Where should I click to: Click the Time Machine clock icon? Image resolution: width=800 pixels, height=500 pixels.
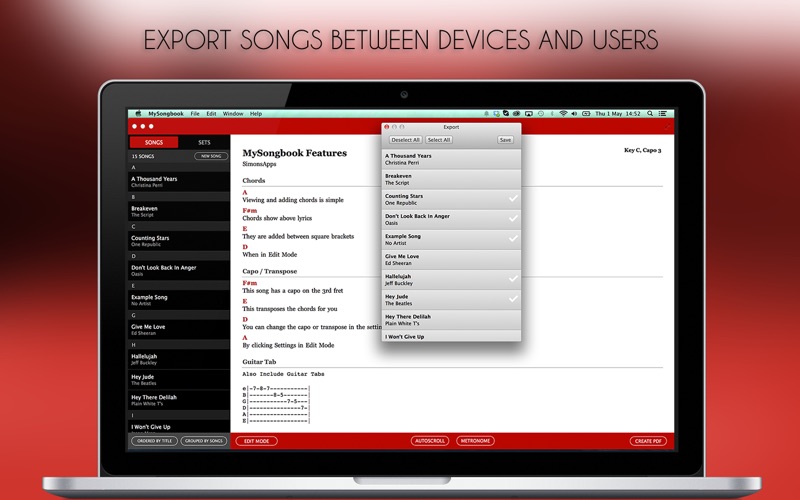click(541, 114)
